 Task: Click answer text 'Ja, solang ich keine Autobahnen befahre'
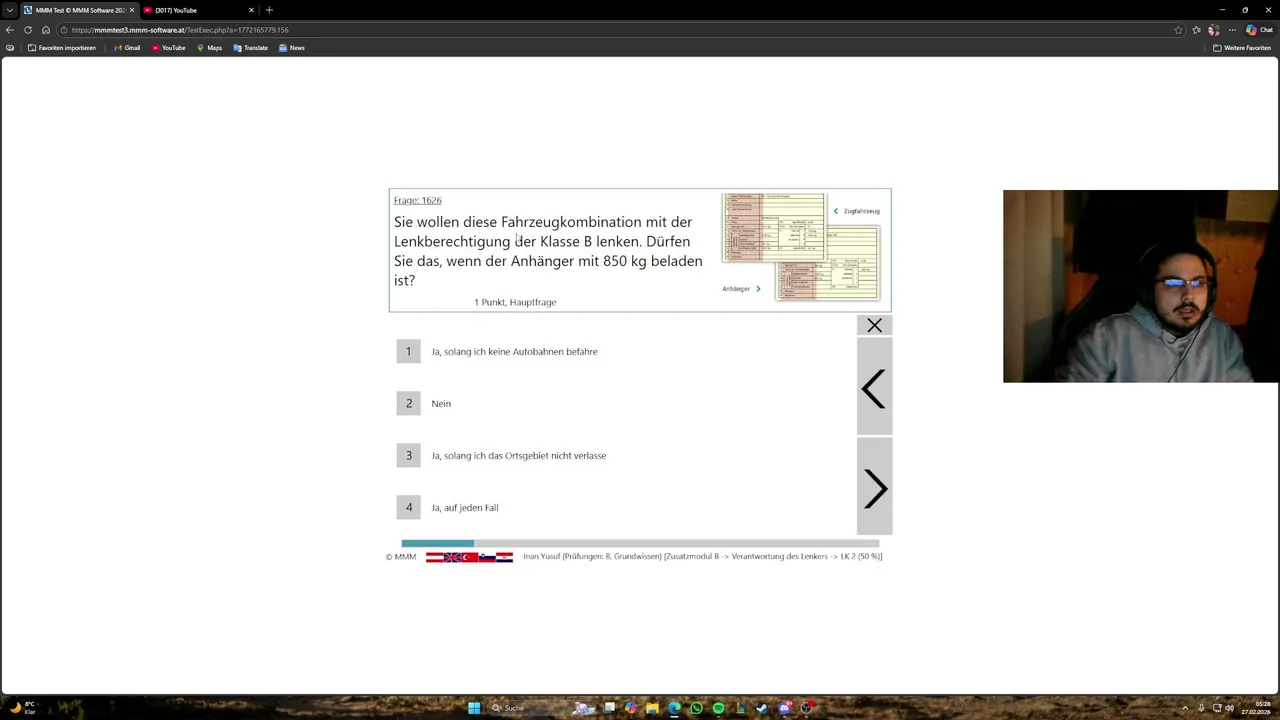(x=514, y=351)
